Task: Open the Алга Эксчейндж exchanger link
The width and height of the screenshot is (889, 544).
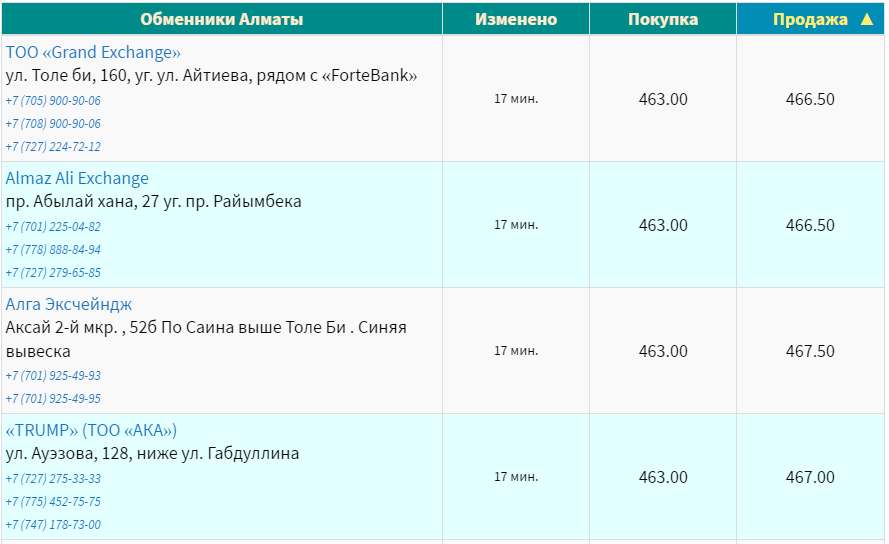Action: click(69, 304)
